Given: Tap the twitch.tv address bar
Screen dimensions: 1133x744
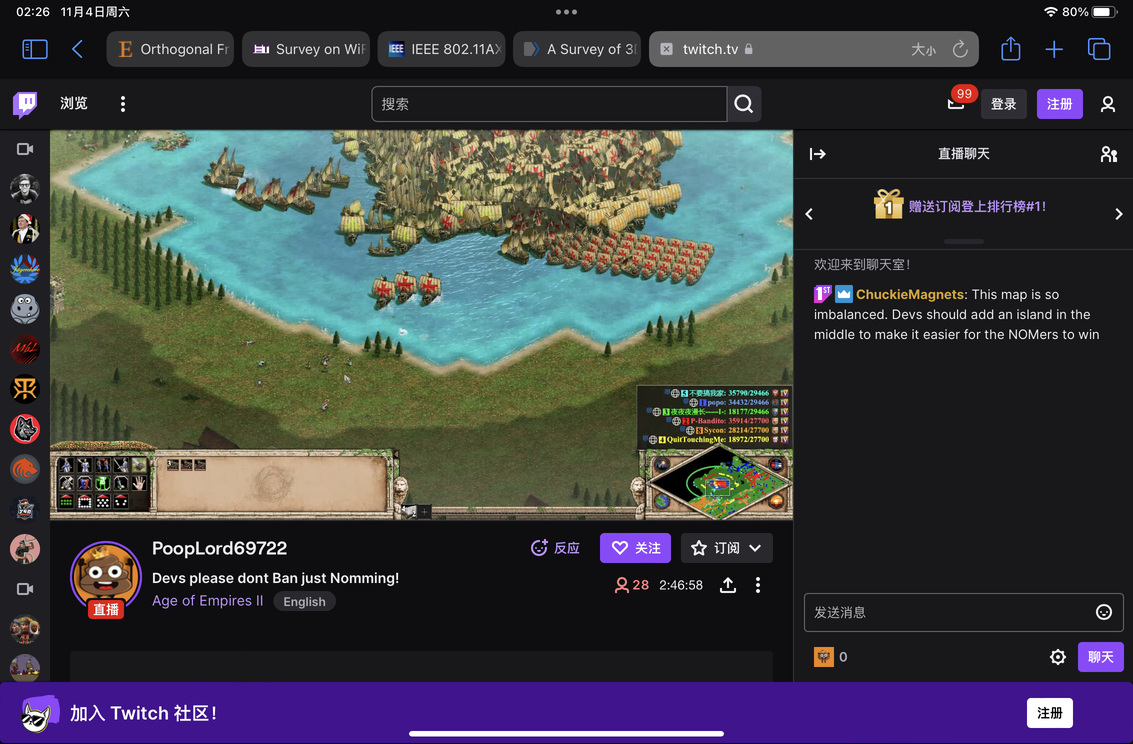Looking at the screenshot, I should [814, 49].
